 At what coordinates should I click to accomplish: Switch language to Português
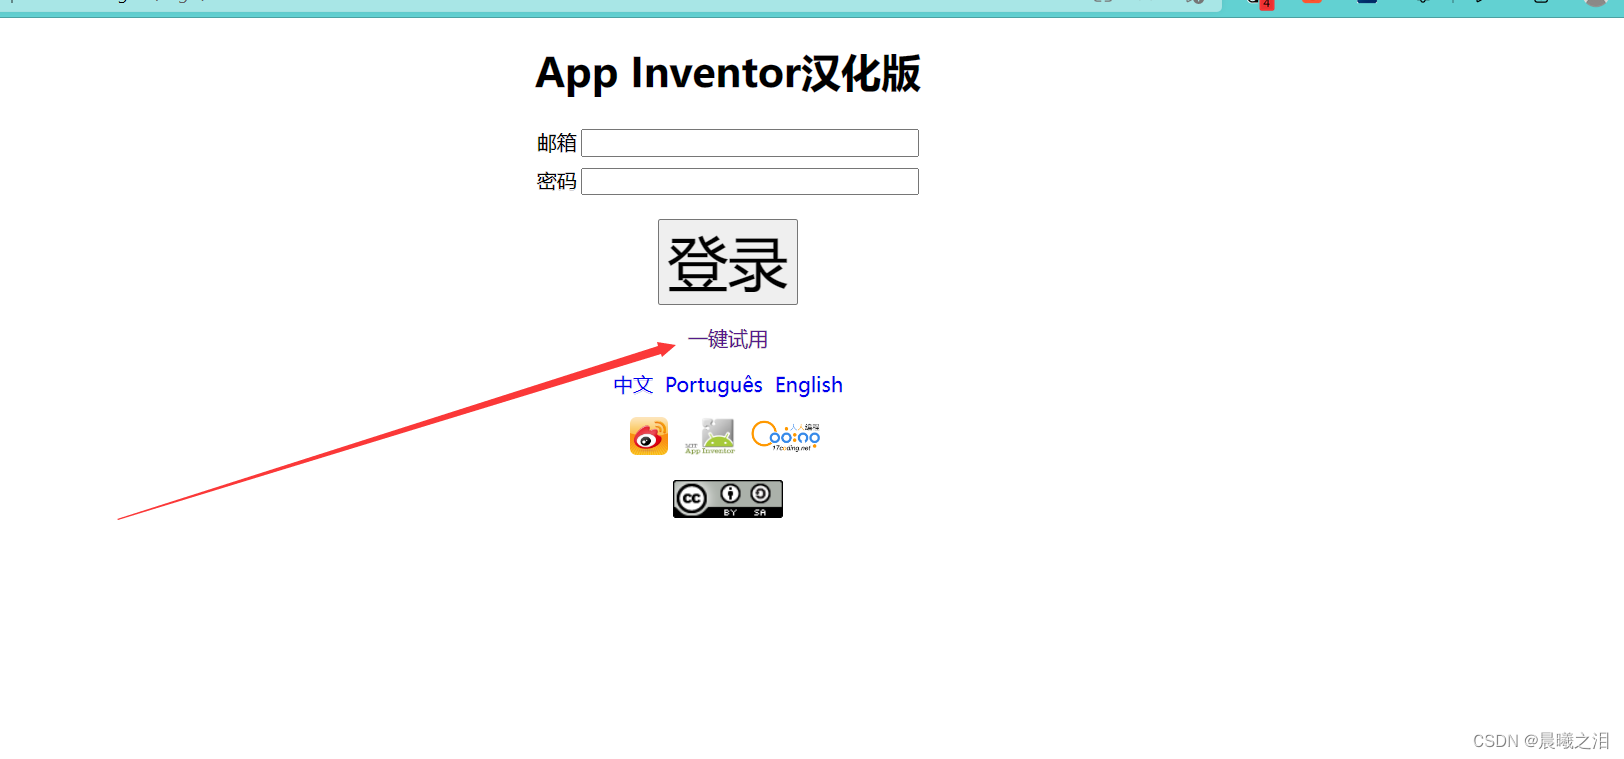click(x=714, y=385)
